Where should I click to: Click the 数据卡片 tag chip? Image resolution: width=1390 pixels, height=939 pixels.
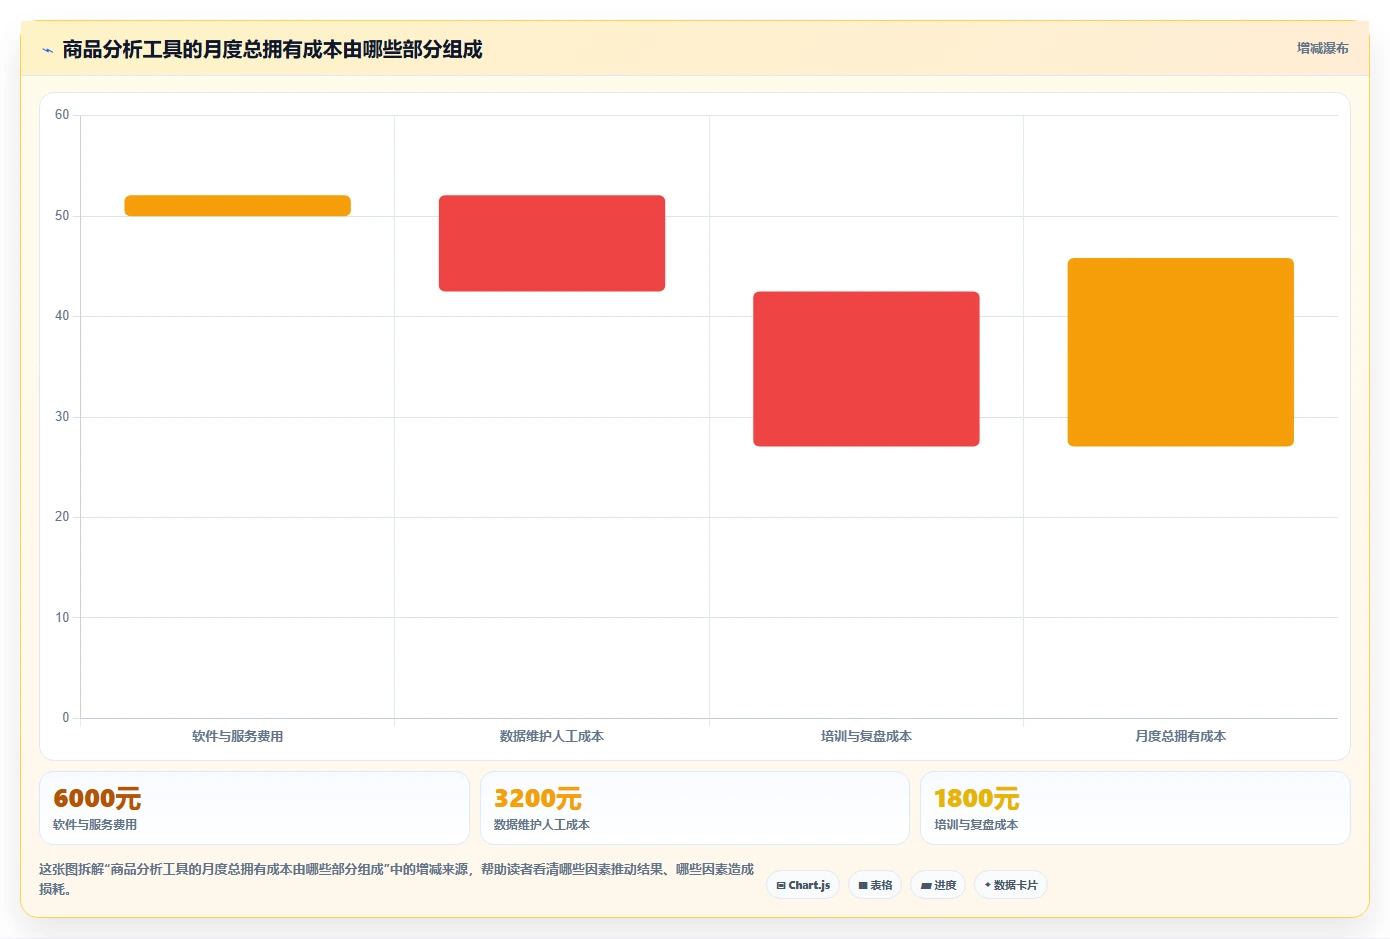(1011, 885)
